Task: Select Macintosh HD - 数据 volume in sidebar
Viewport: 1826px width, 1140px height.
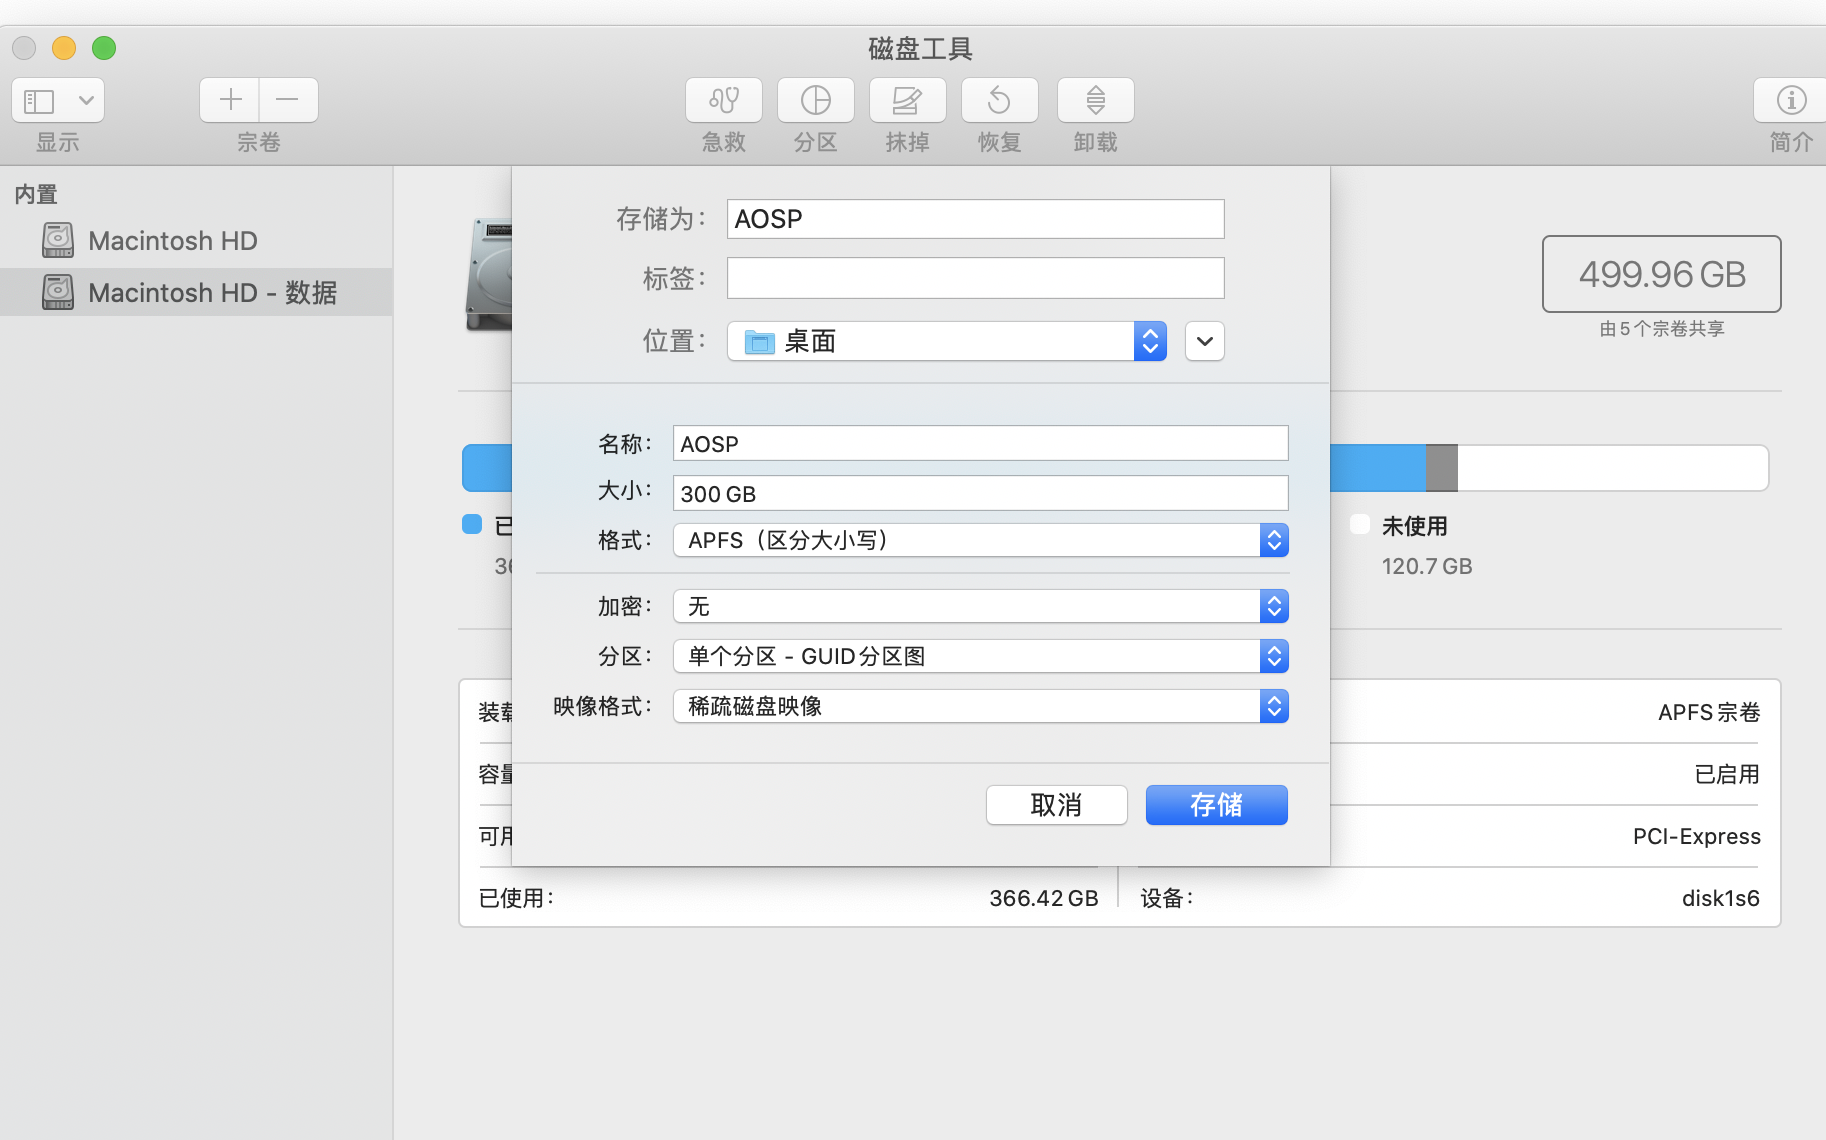Action: (x=196, y=292)
